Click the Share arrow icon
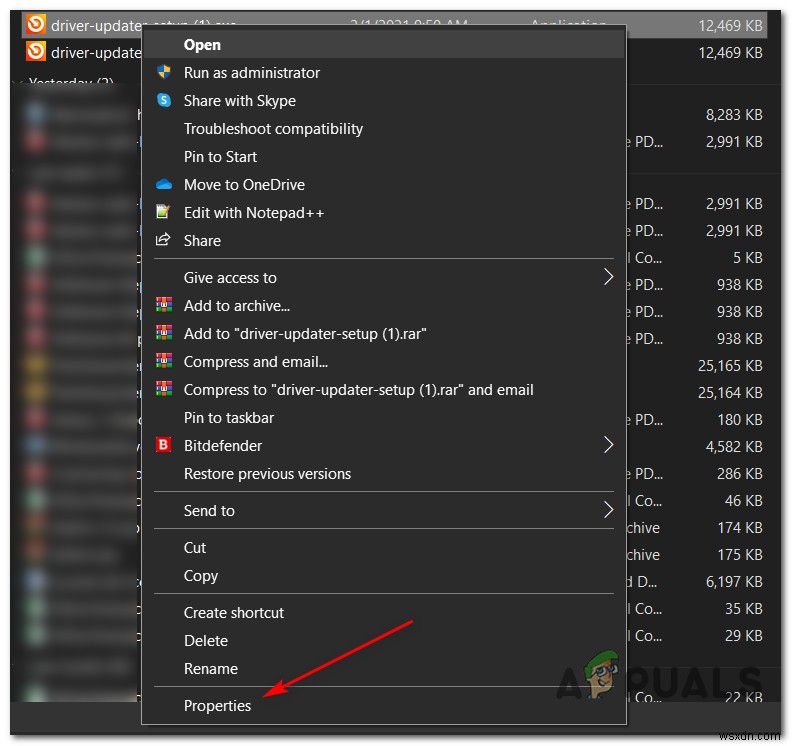This screenshot has width=792, height=746. tap(163, 239)
